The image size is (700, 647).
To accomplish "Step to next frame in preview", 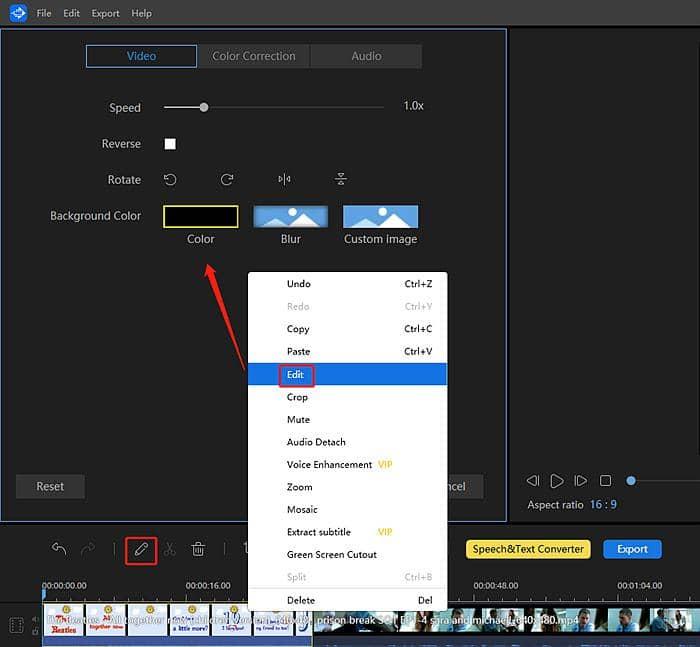I will click(580, 481).
